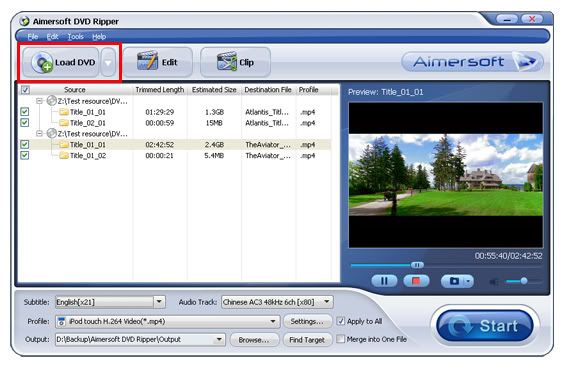Click the TheAviator destination of 2.4GB row
564x366 pixels.
tap(268, 145)
